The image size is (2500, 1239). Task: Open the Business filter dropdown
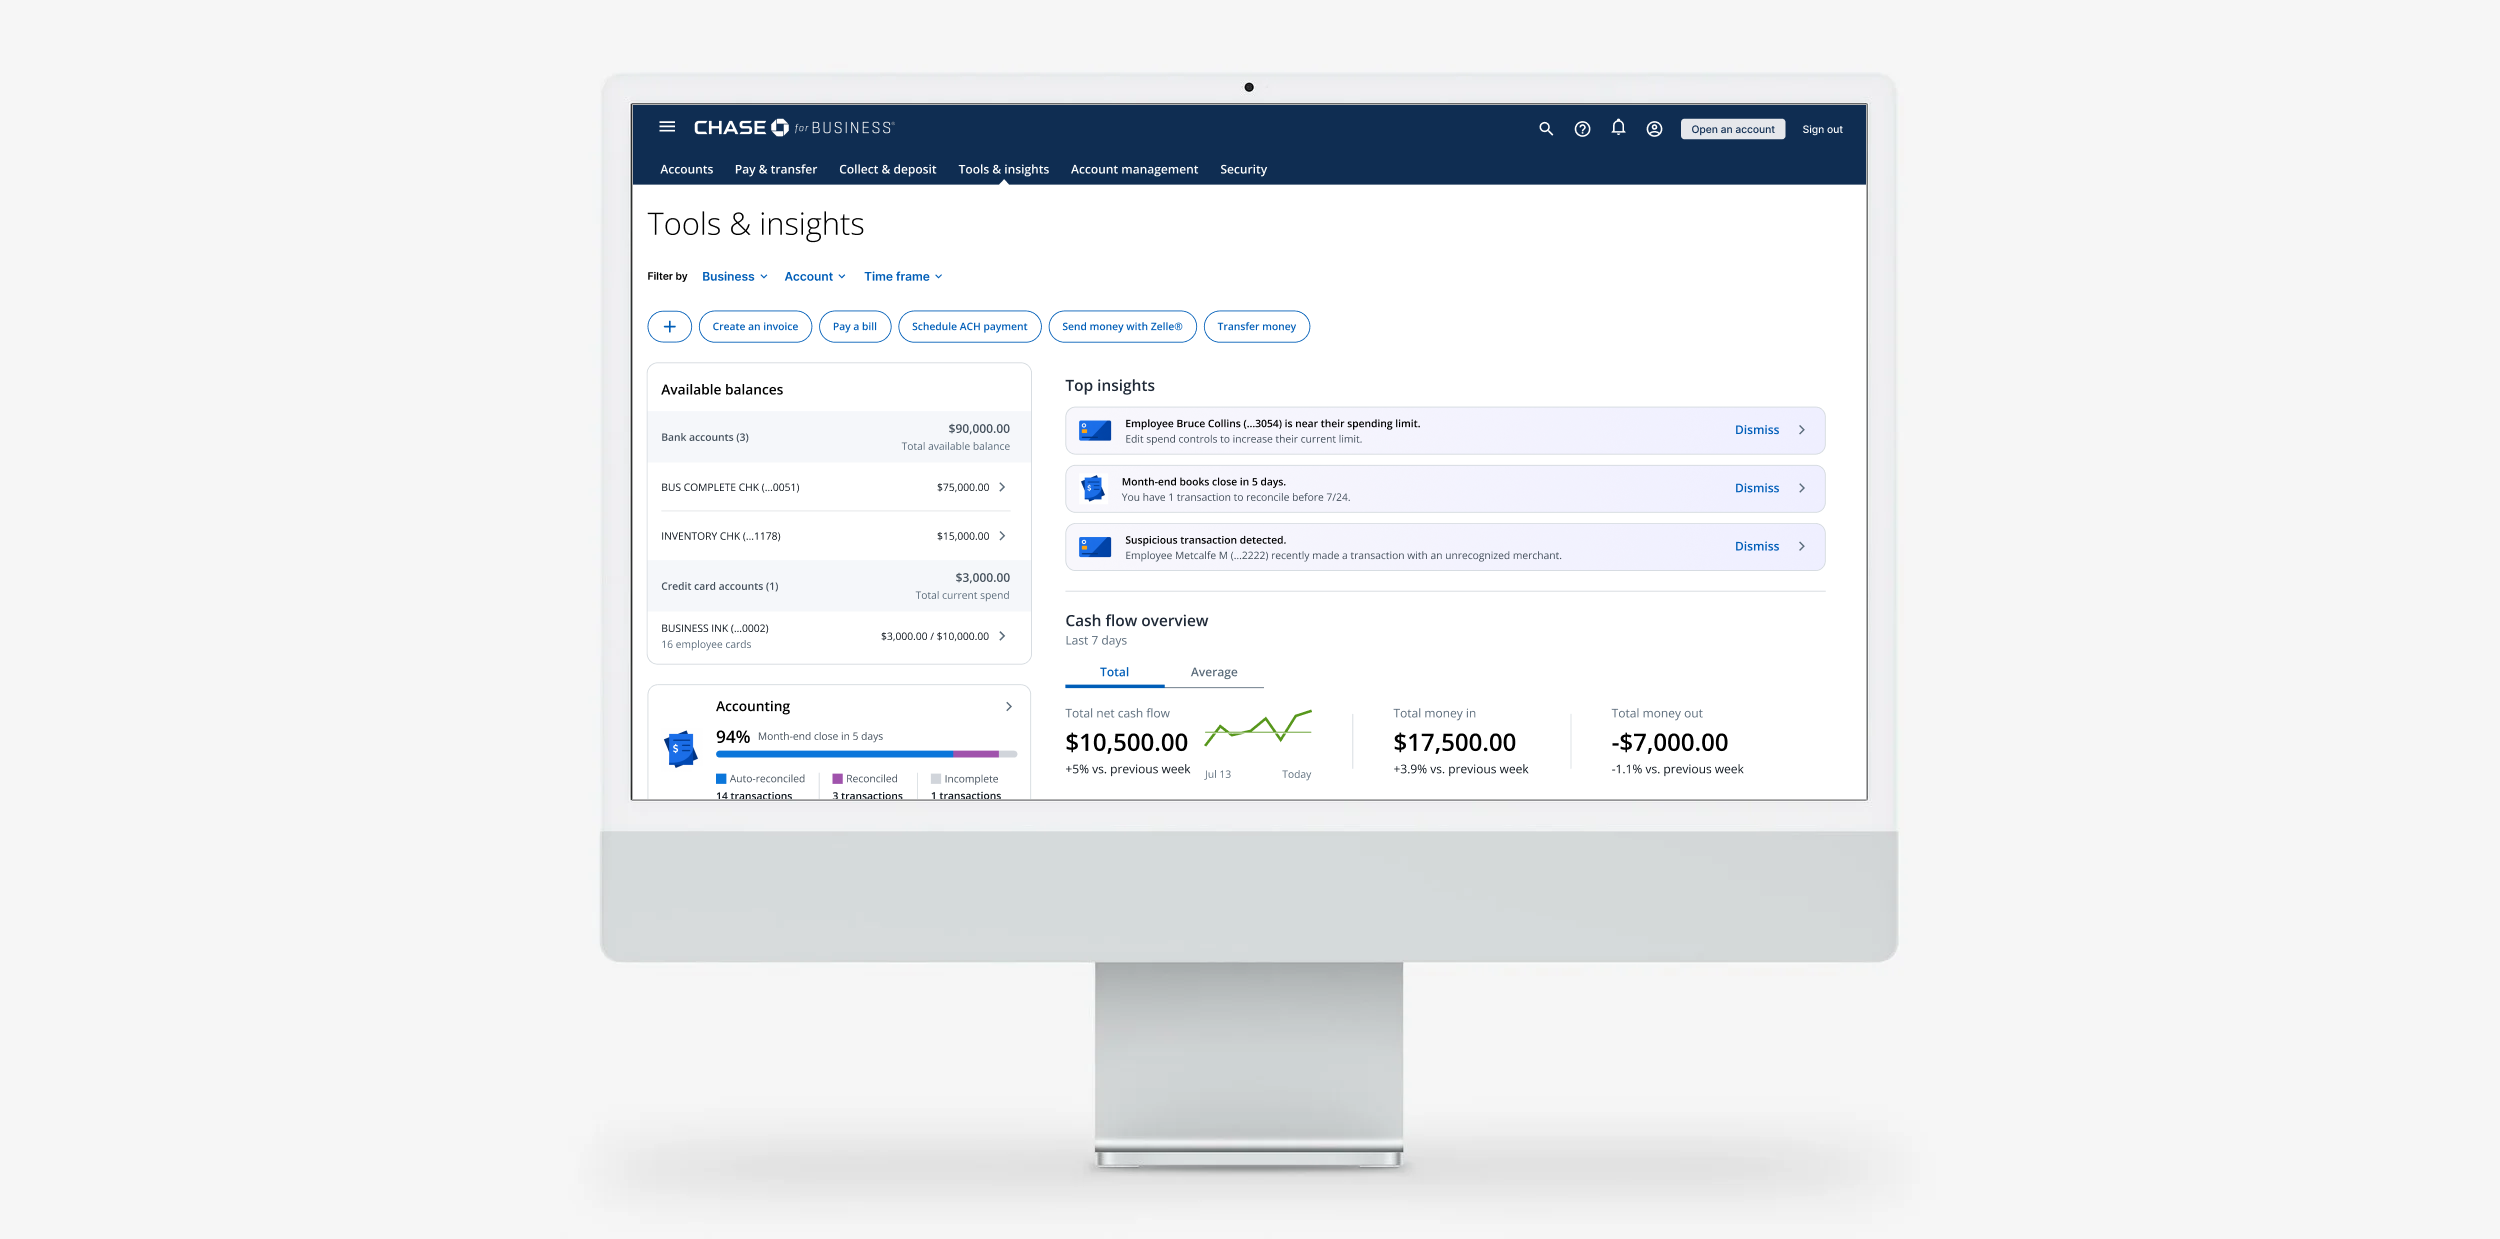pyautogui.click(x=735, y=277)
